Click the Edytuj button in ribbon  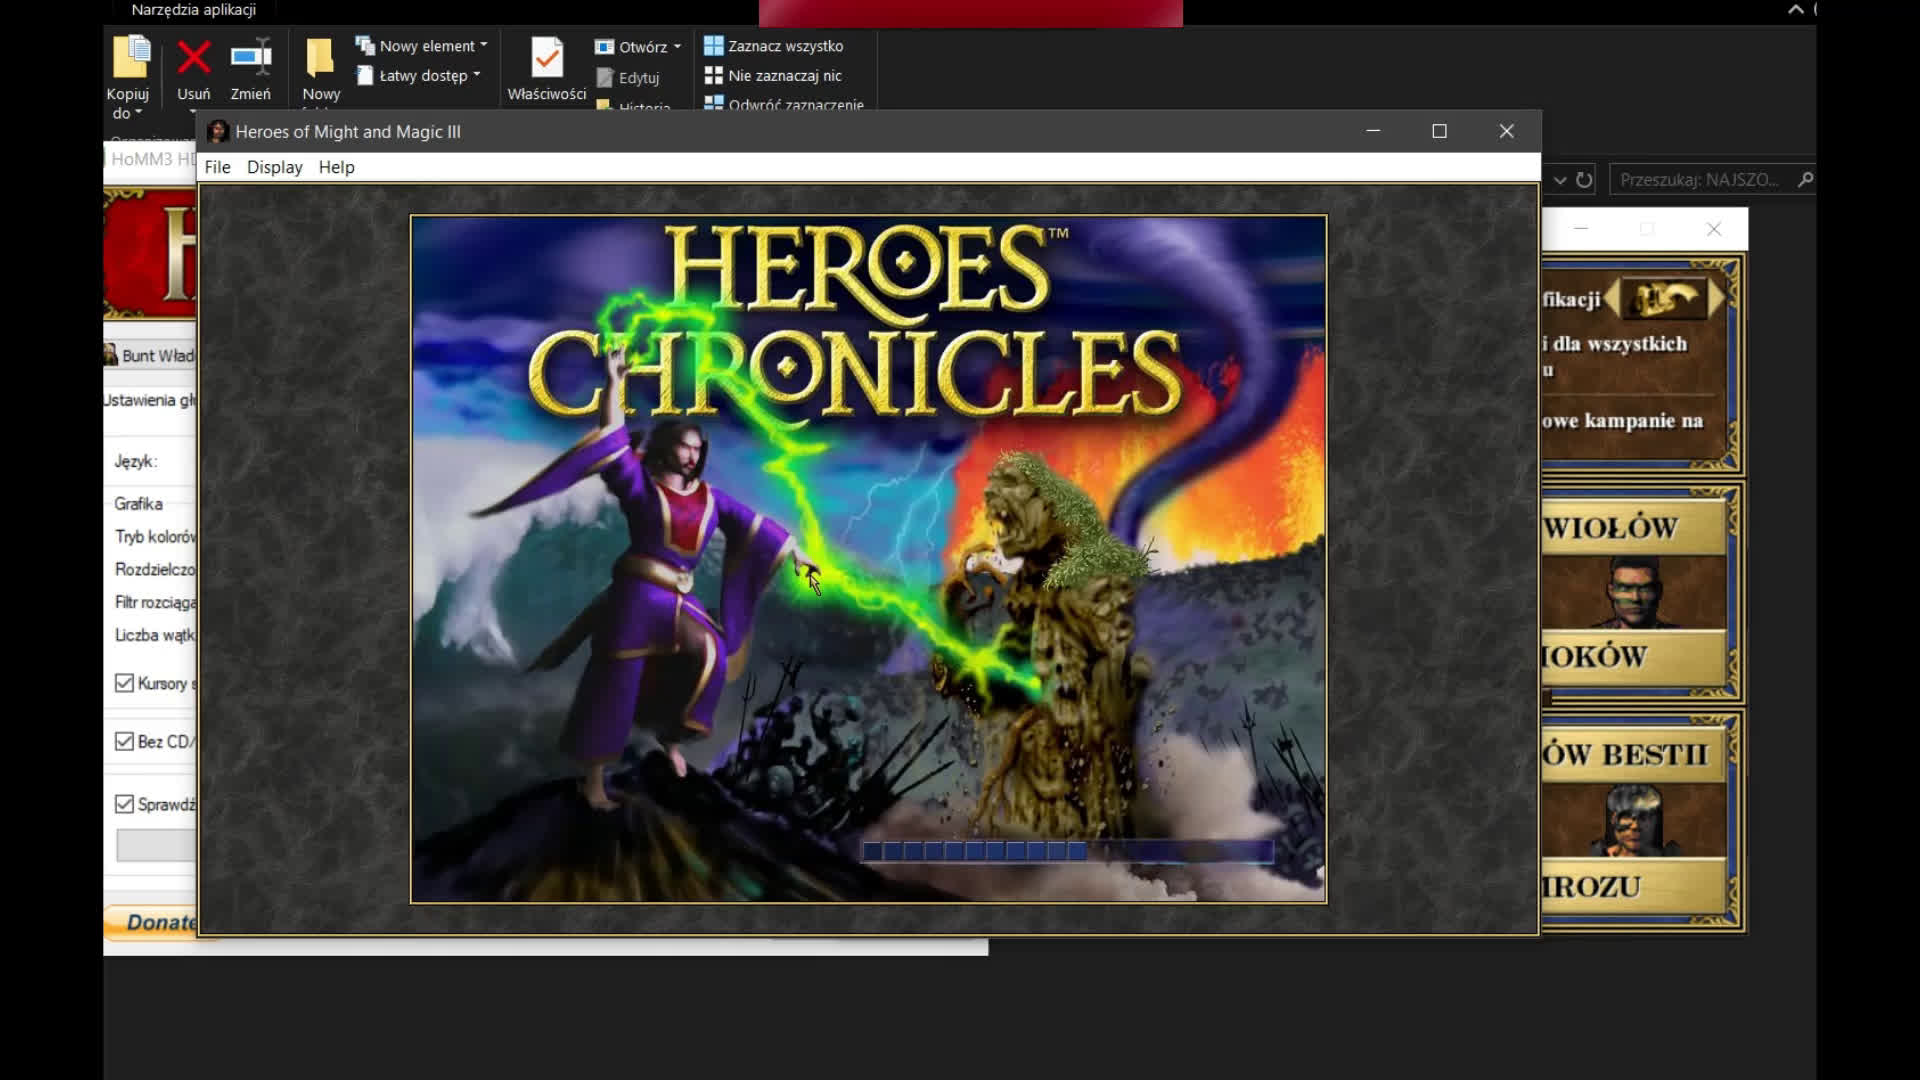click(x=628, y=78)
